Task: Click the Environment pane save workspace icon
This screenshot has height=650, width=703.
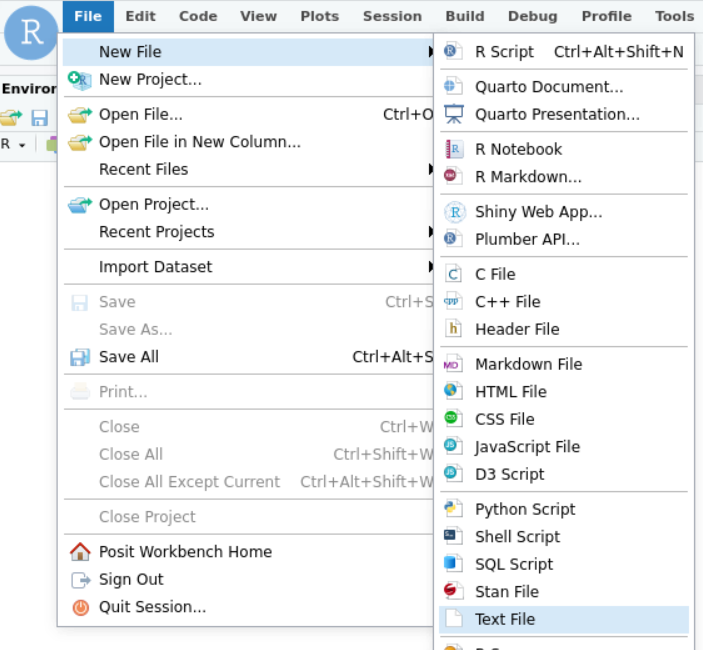Action: point(39,118)
